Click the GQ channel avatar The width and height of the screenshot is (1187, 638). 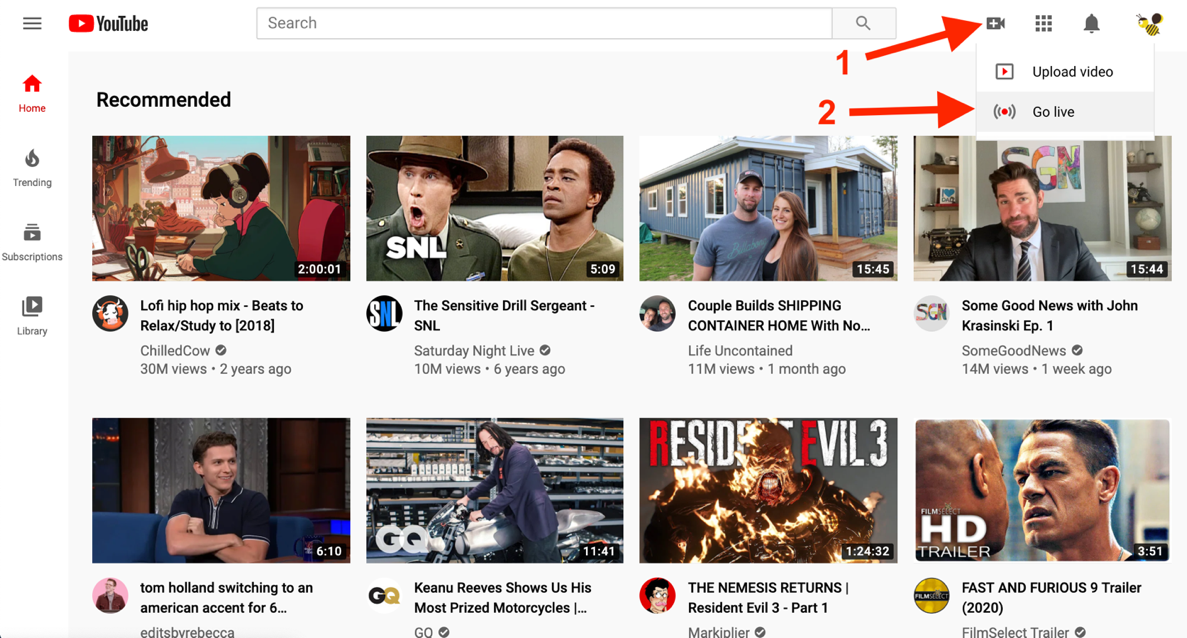384,596
